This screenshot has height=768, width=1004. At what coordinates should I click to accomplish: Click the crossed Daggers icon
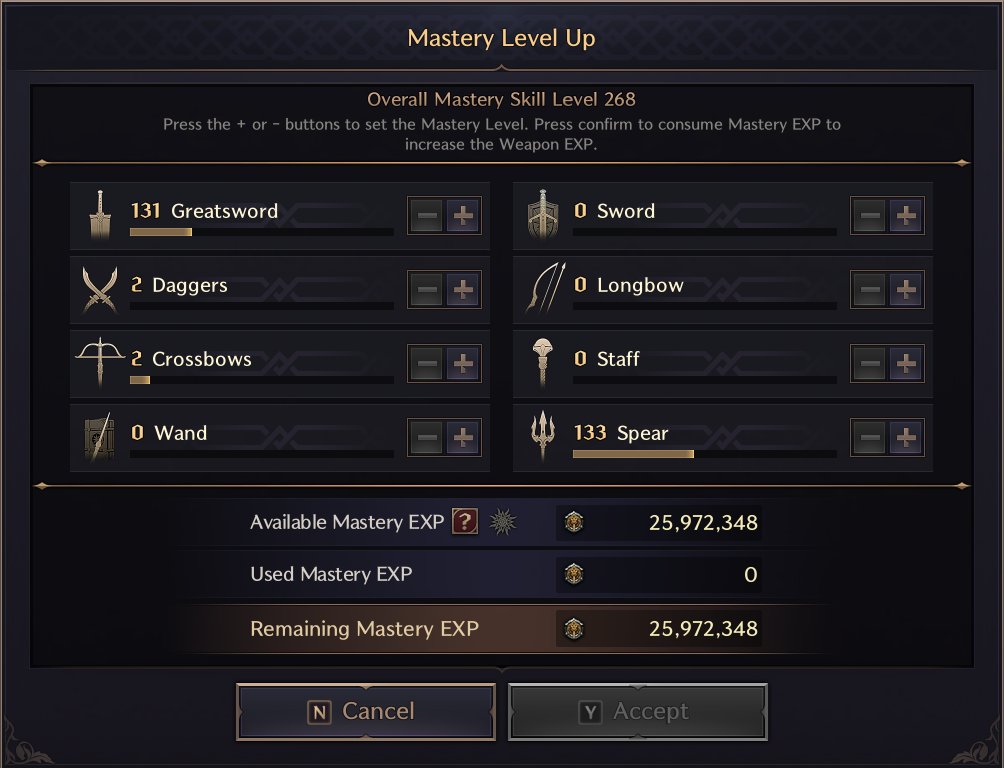[100, 290]
